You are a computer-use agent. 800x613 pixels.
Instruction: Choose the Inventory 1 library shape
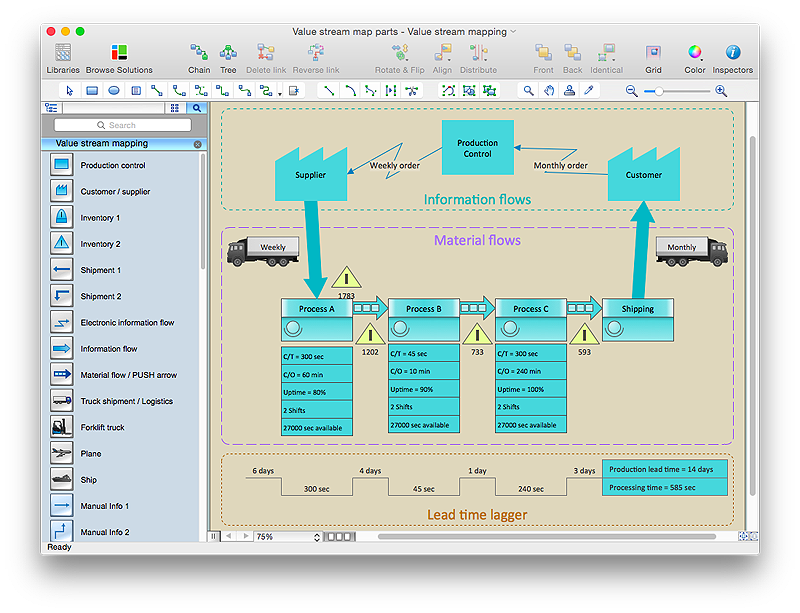62,218
